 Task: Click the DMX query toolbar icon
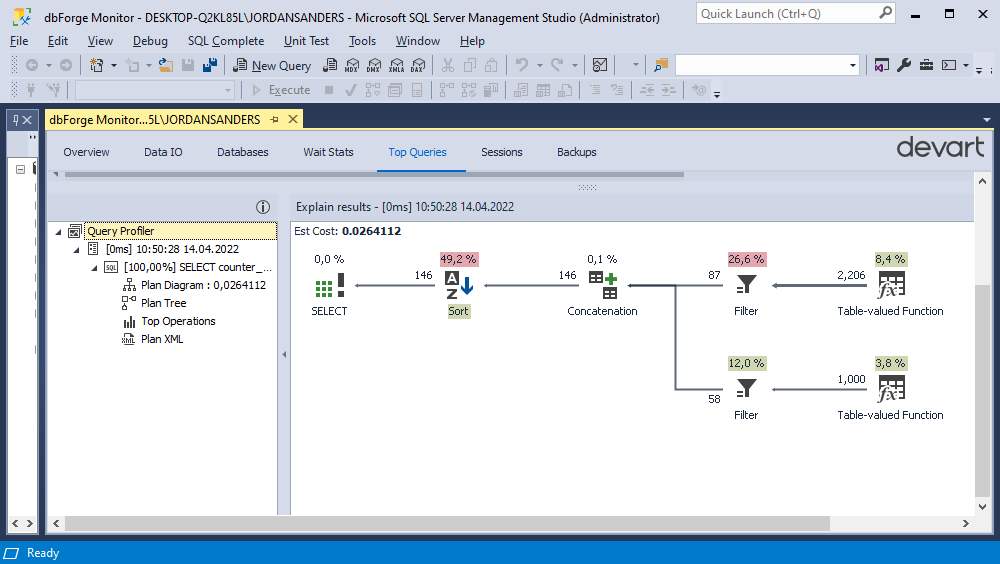pyautogui.click(x=374, y=65)
